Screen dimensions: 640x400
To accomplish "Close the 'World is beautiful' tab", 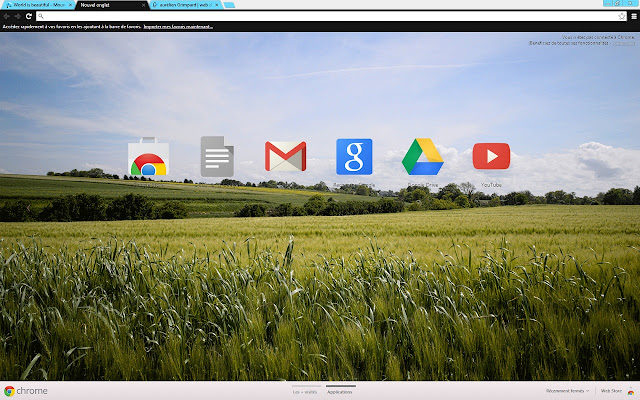I will pos(71,5).
